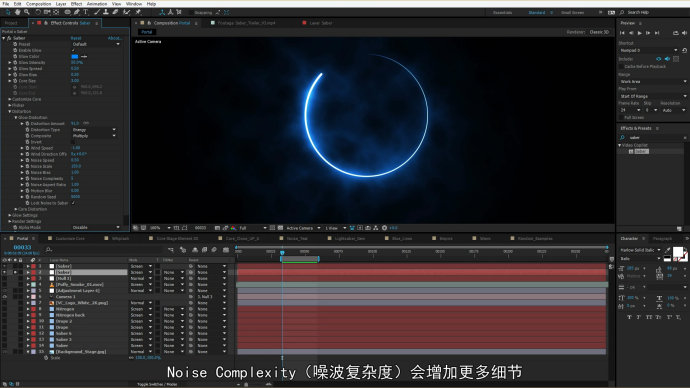Toggle video inclusion eye icon in Preview
The width and height of the screenshot is (690, 388).
pyautogui.click(x=659, y=59)
